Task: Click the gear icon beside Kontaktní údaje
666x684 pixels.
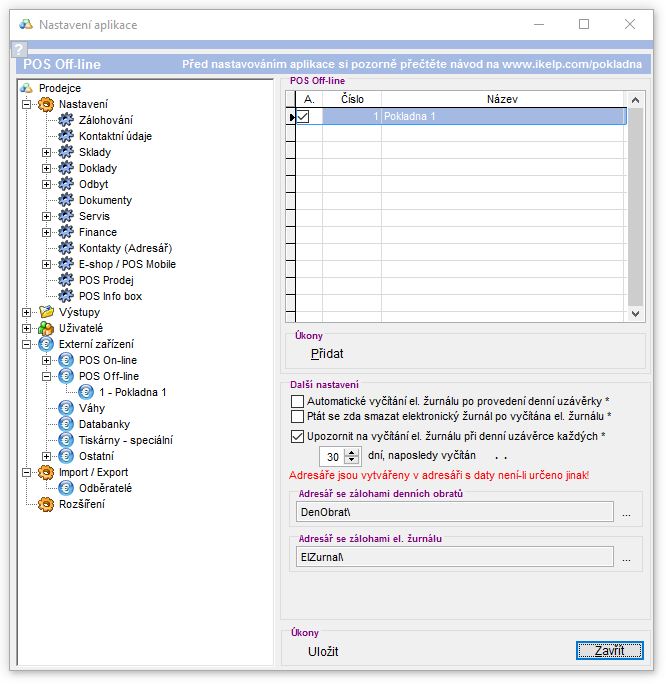Action: [66, 136]
